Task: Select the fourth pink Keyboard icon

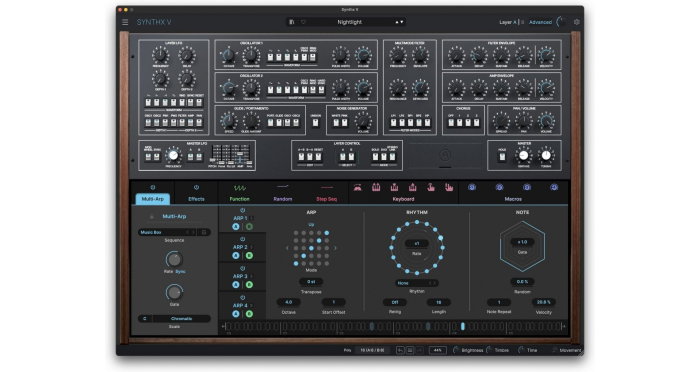Action: (x=412, y=188)
